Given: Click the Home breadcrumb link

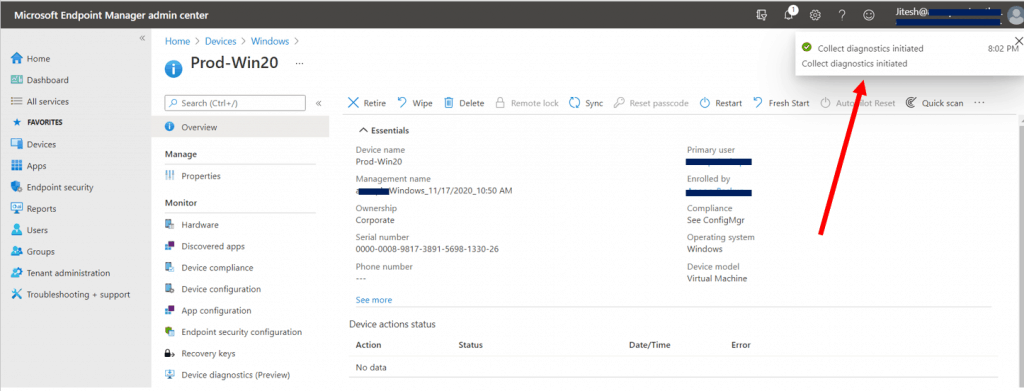Looking at the screenshot, I should point(177,41).
